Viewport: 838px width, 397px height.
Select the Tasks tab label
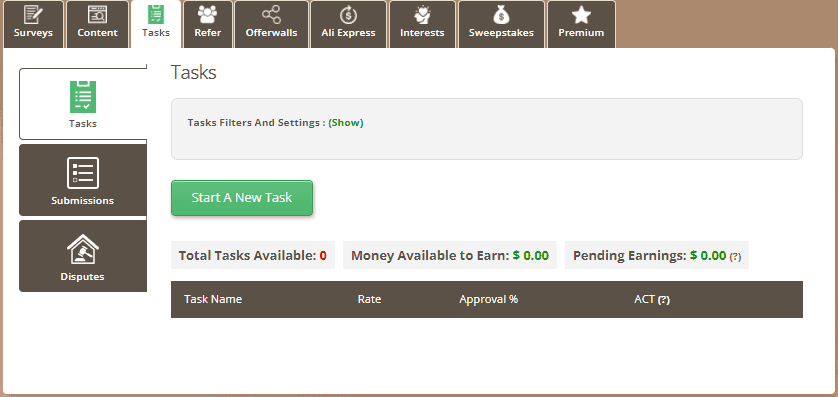point(156,33)
